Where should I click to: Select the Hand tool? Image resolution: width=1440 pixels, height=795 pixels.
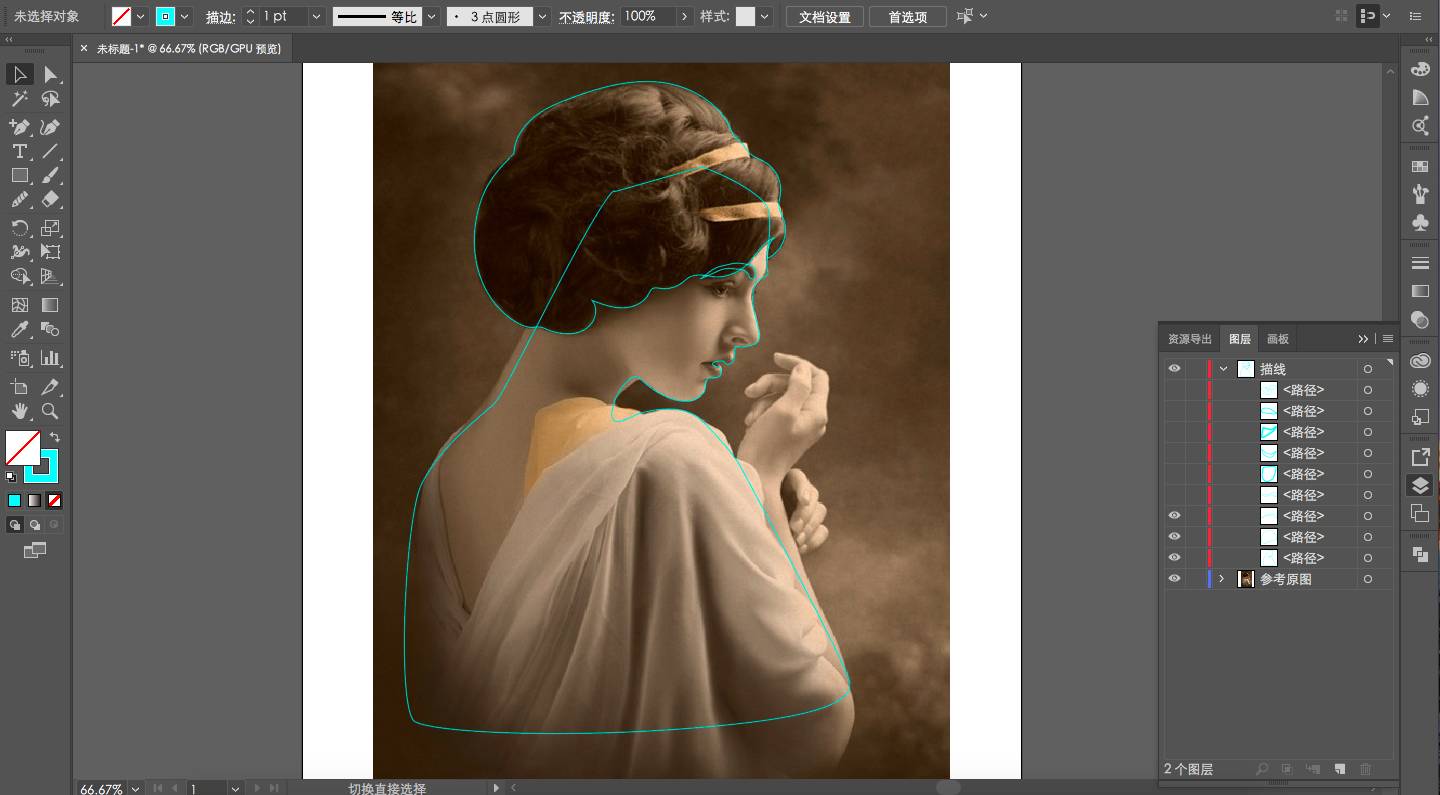(19, 411)
